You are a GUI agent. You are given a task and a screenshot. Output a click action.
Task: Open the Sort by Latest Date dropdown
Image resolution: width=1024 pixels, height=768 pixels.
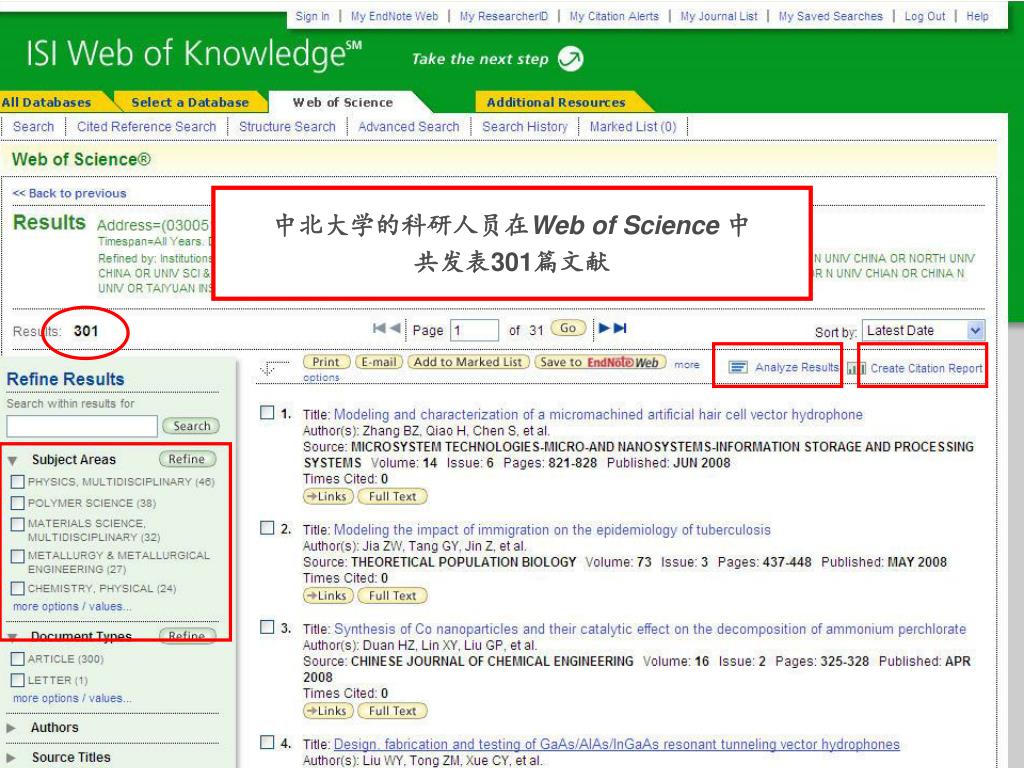[x=923, y=330]
